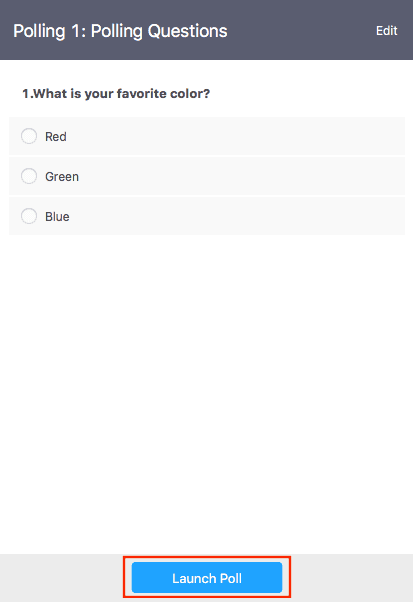Click the question number '1.' before the question
Image resolution: width=413 pixels, height=602 pixels.
[27, 94]
